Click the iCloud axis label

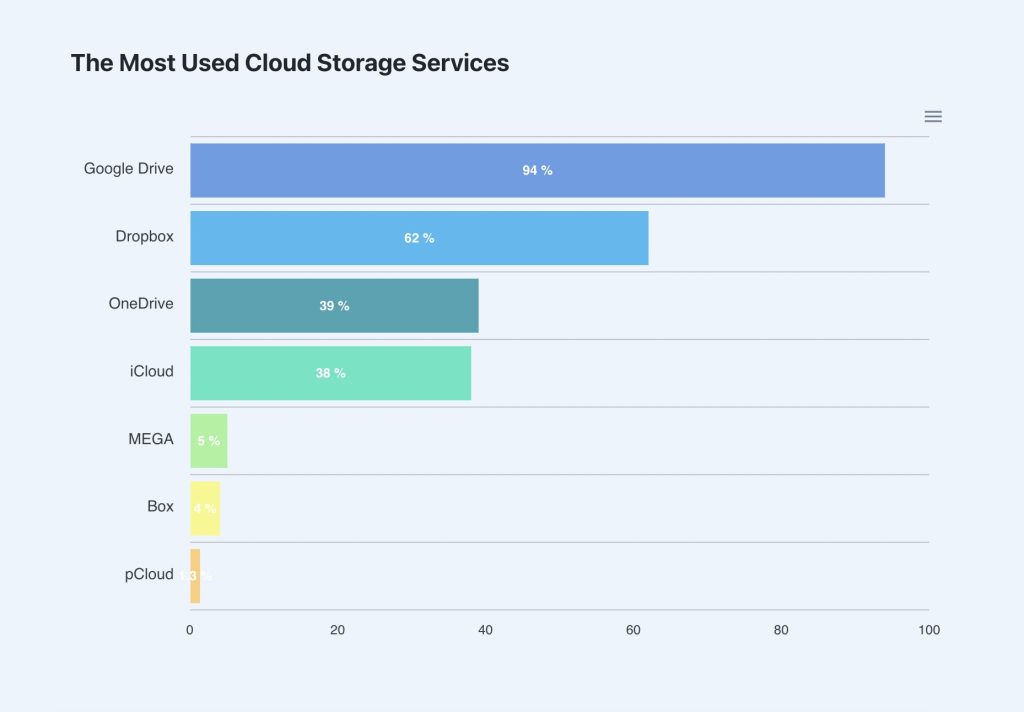click(x=152, y=372)
